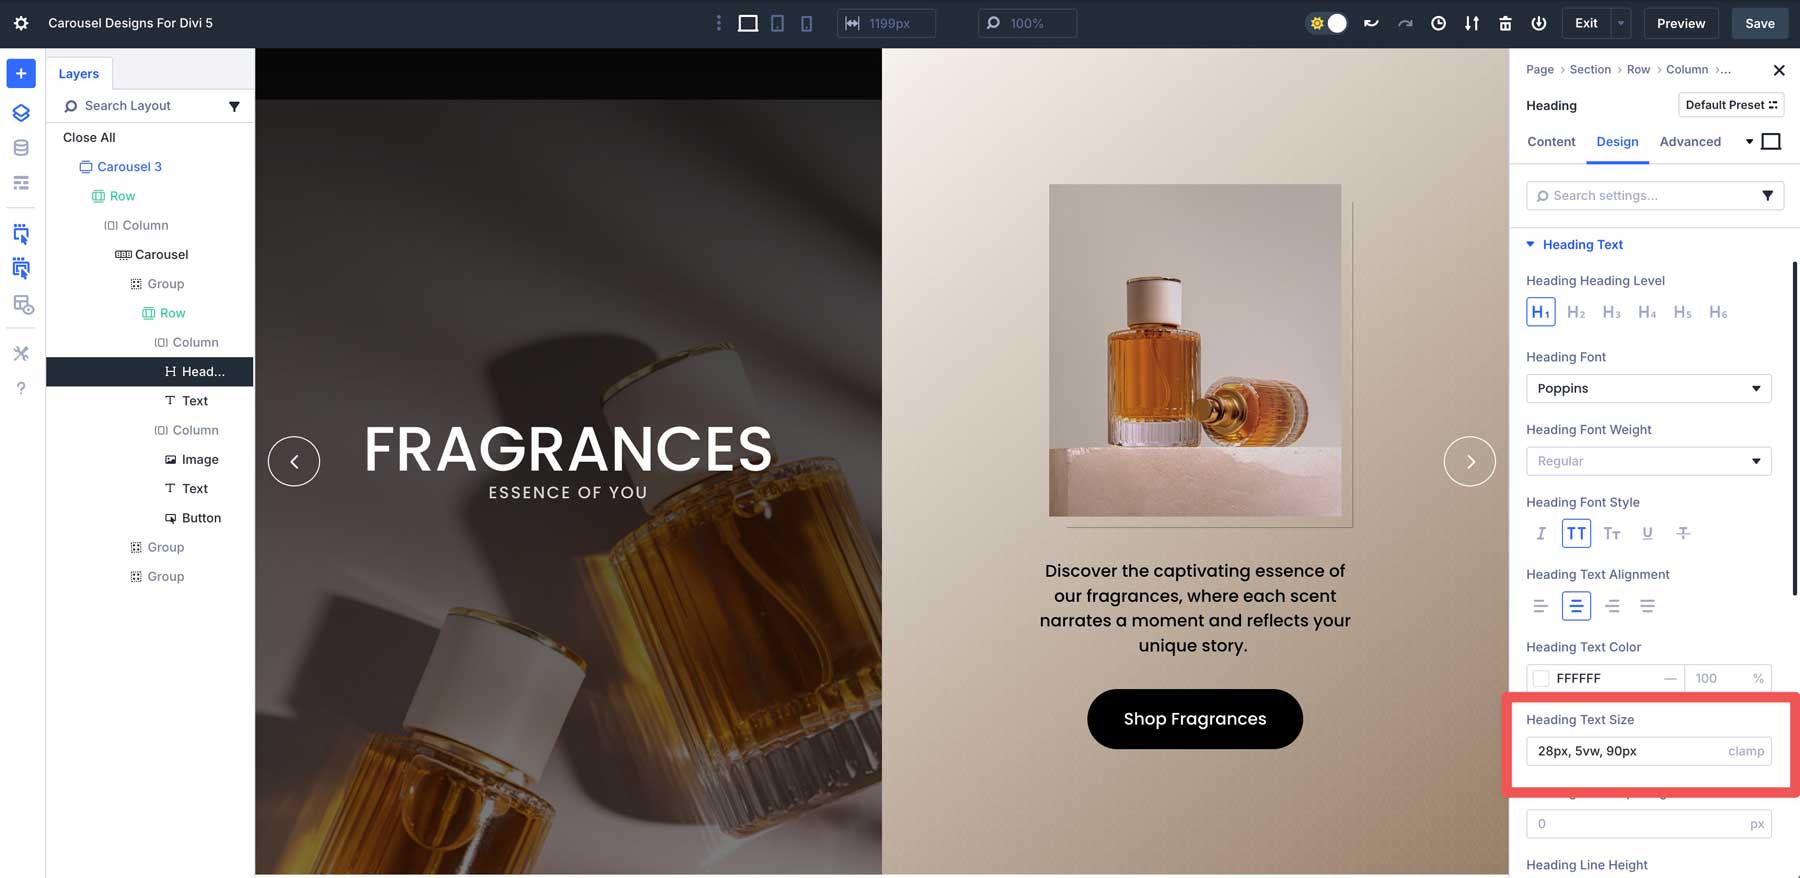Toggle the underline font style

1647,533
